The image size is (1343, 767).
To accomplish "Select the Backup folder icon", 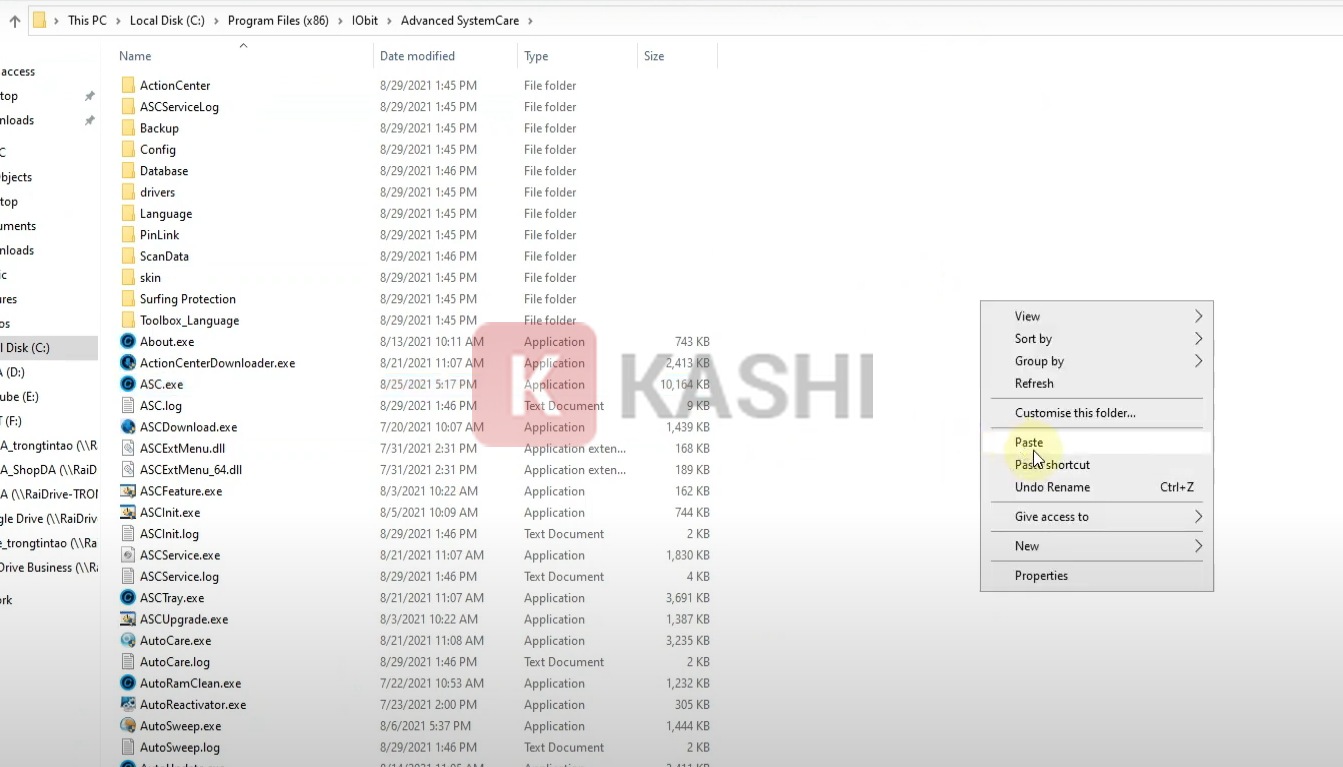I will coord(127,128).
